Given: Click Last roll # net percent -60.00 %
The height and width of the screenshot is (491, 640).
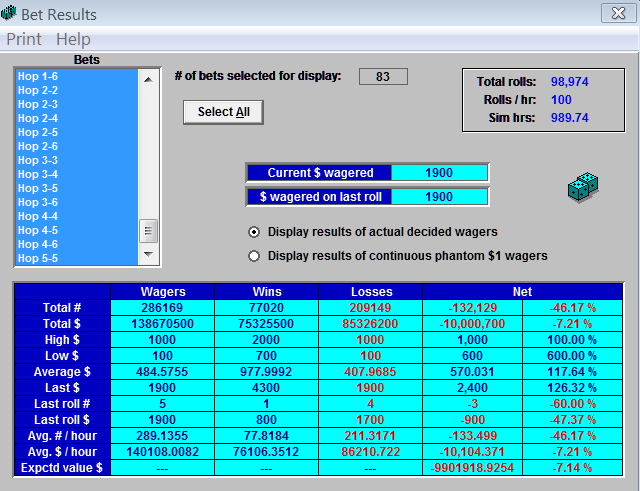Looking at the screenshot, I should point(573,404).
